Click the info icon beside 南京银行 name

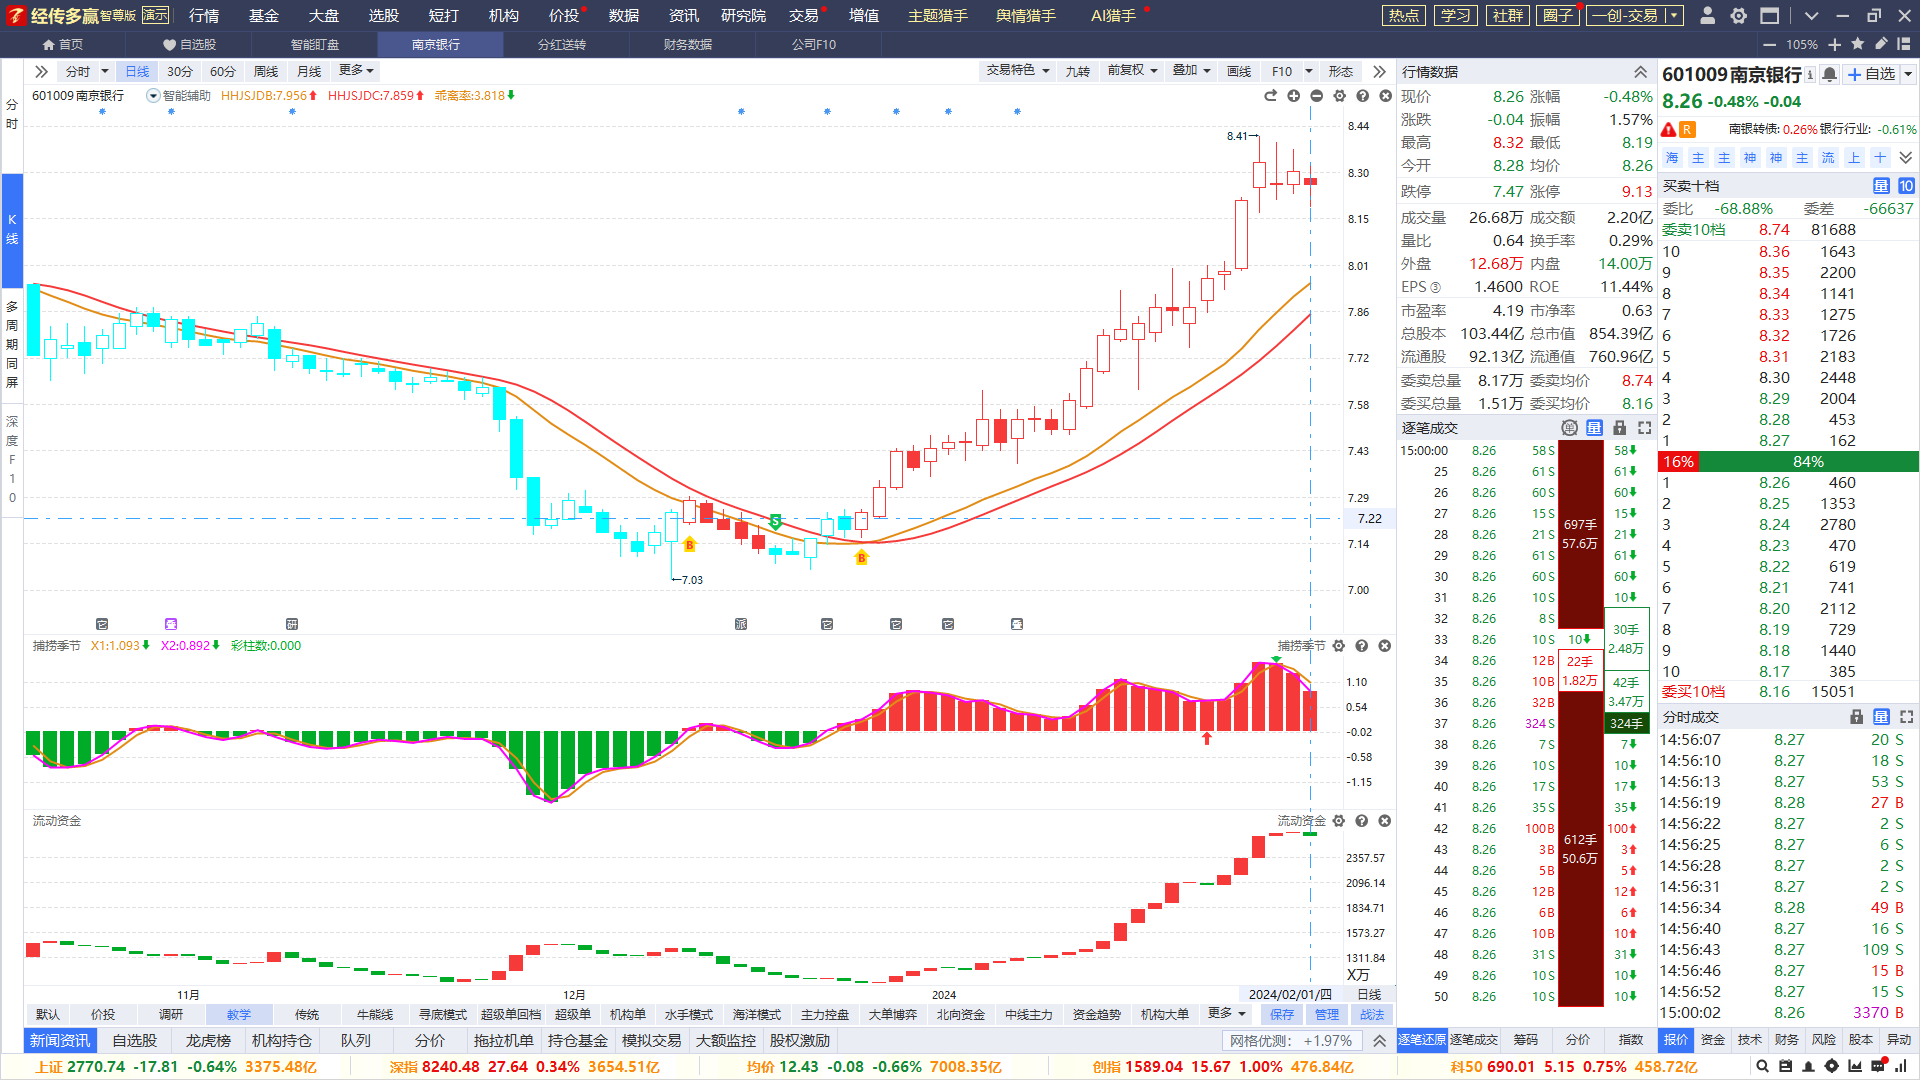[1810, 75]
